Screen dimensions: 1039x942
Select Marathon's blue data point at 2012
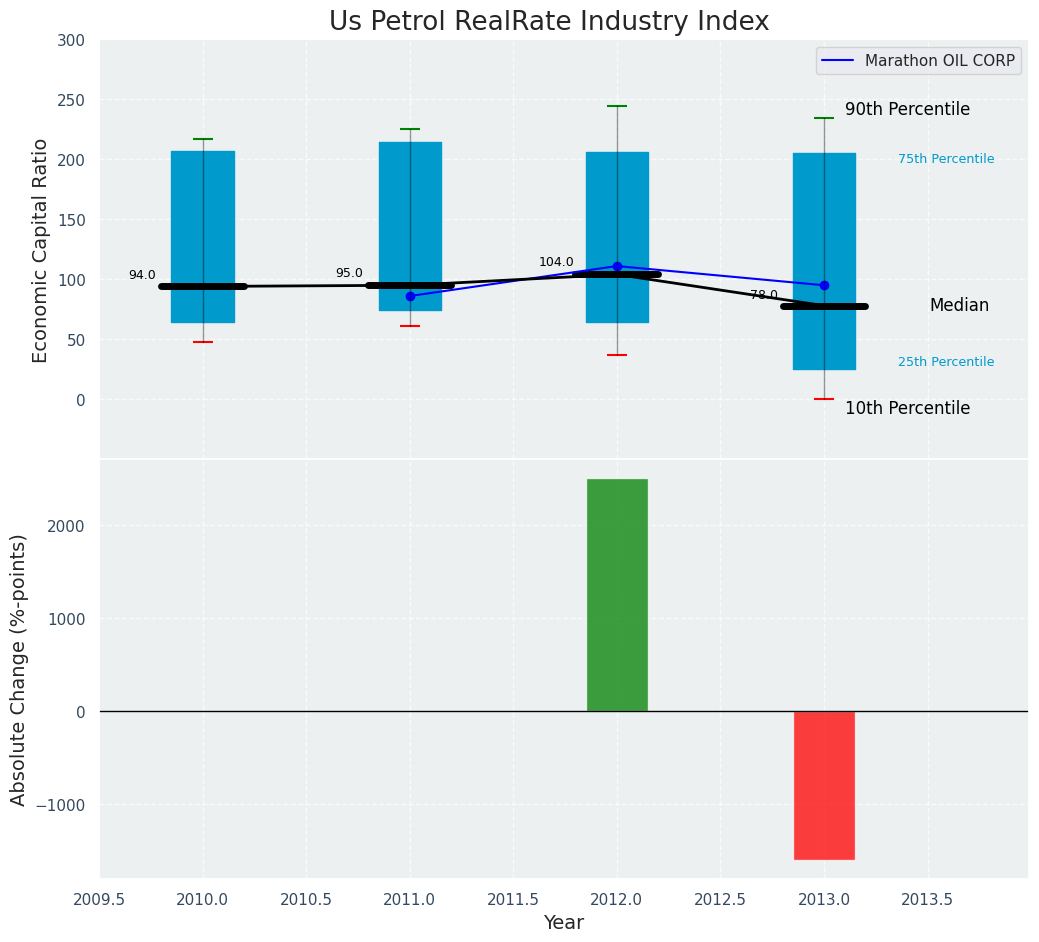coord(617,266)
